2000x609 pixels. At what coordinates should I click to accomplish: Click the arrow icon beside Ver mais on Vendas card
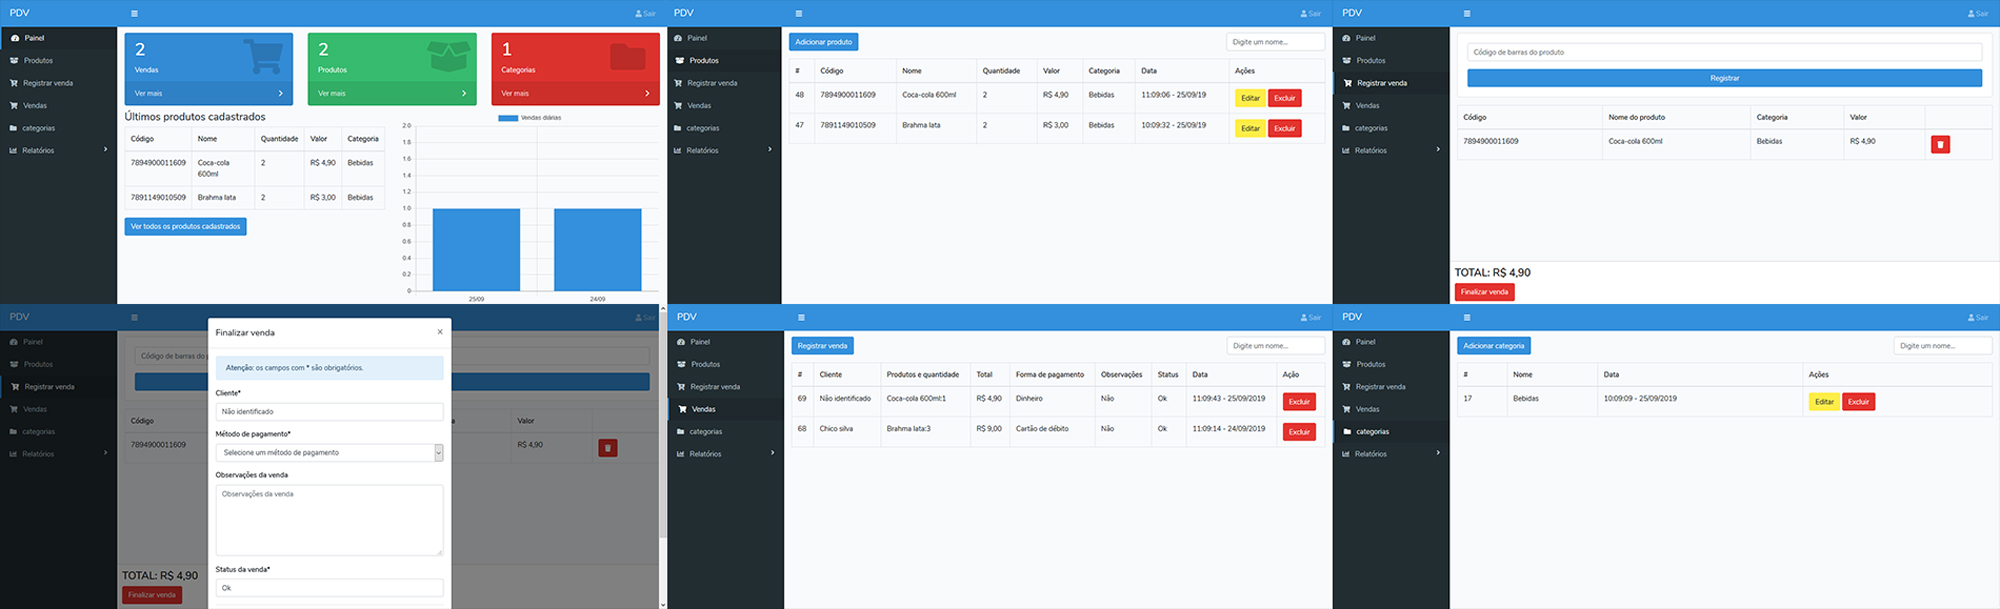tap(280, 93)
